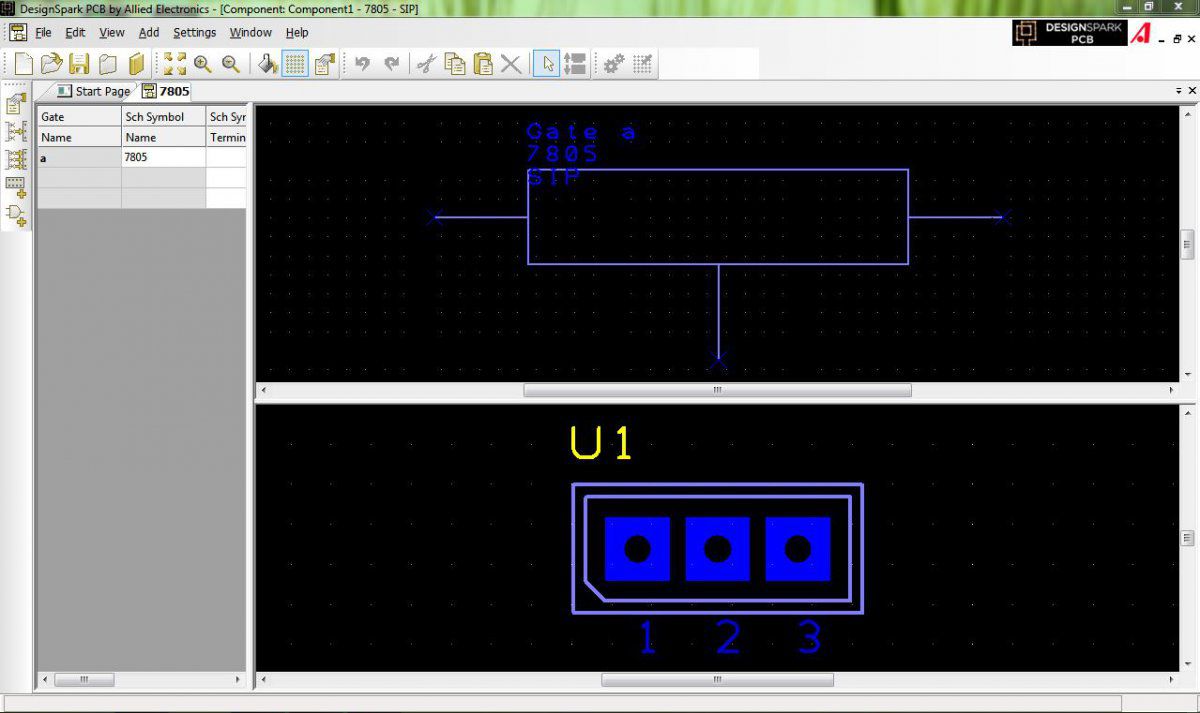Click the gears icon in the toolbar
The width and height of the screenshot is (1200, 713).
(x=613, y=64)
